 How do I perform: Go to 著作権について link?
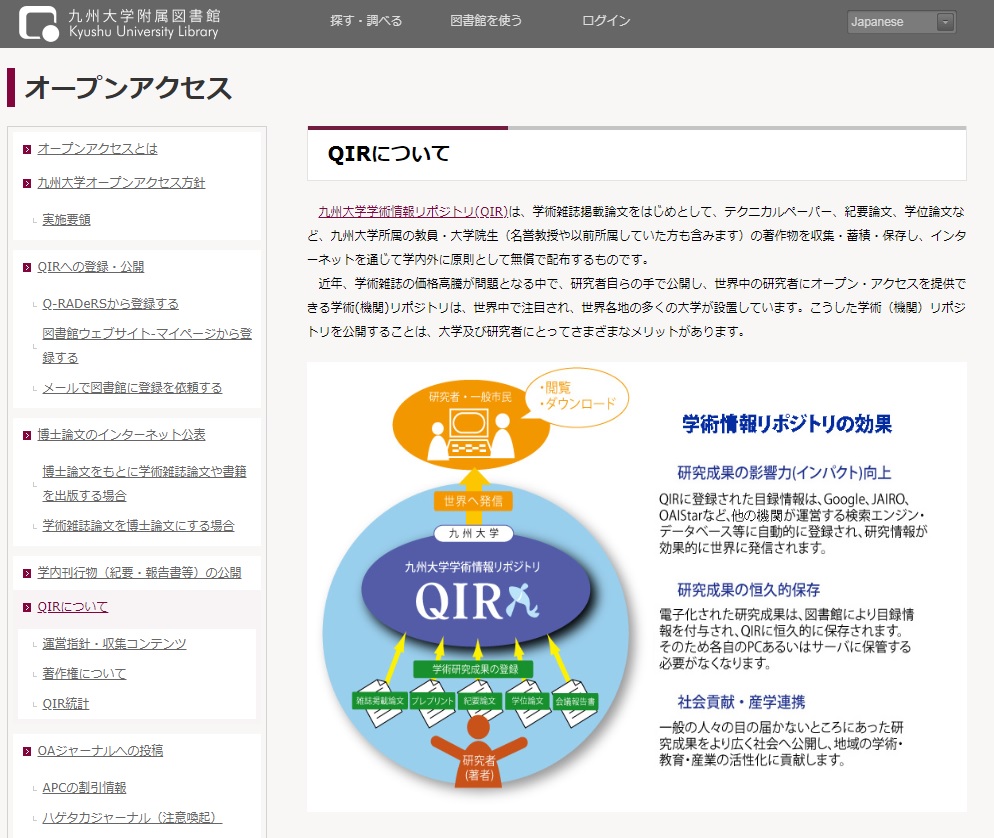84,673
